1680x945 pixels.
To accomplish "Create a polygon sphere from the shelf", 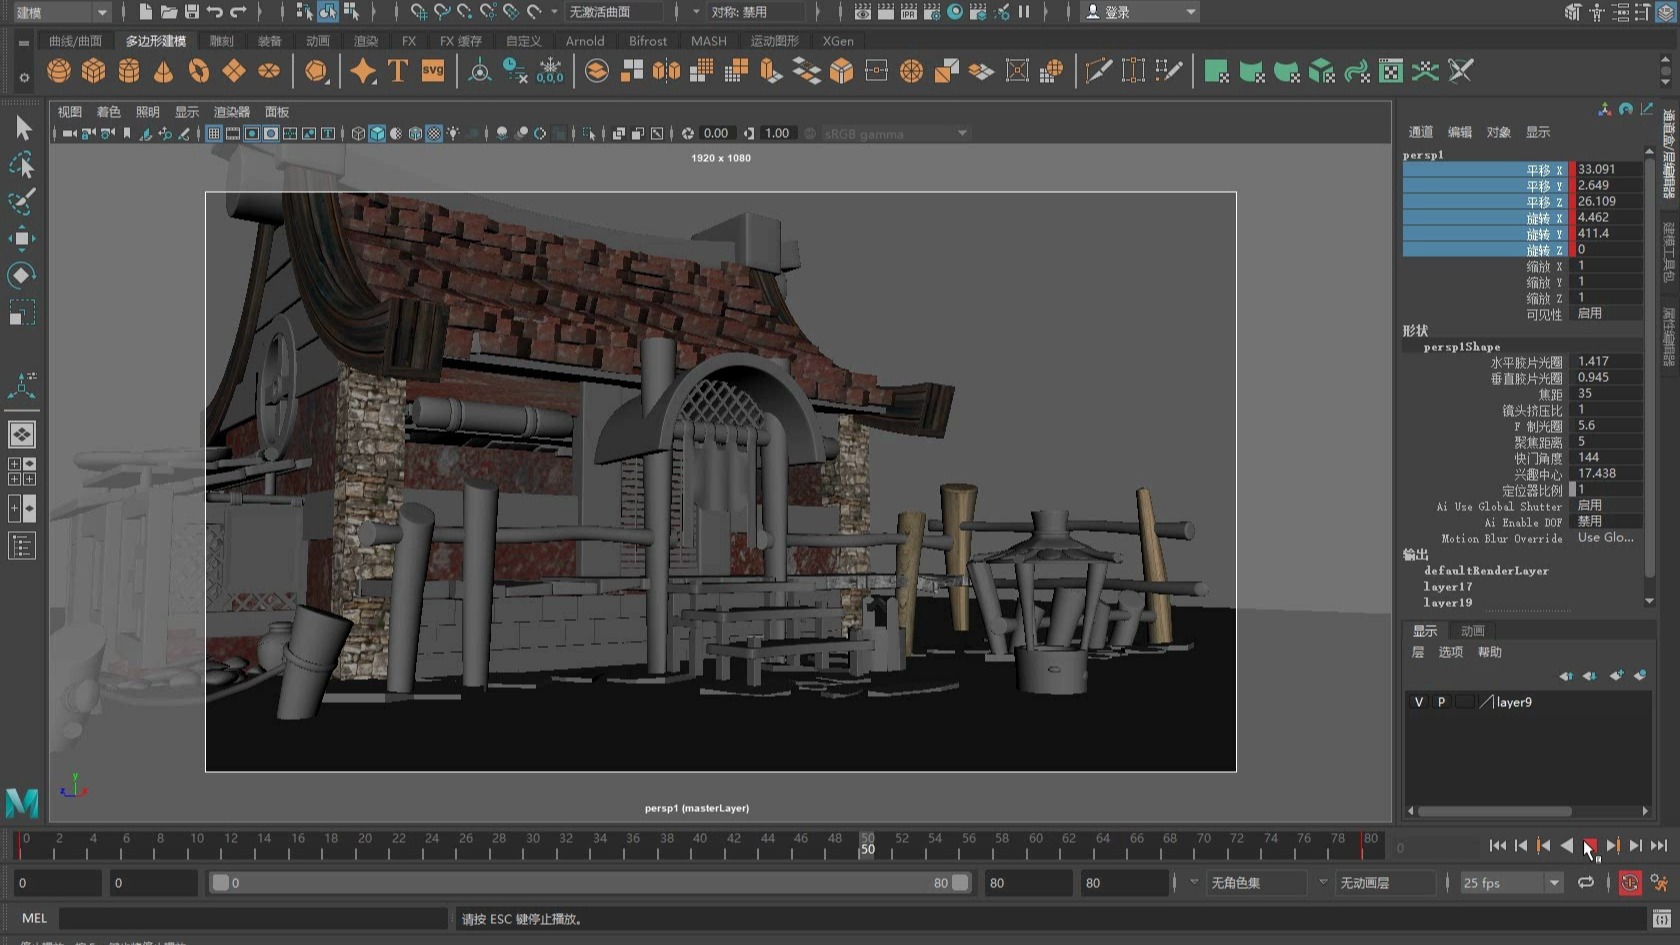I will tap(59, 71).
